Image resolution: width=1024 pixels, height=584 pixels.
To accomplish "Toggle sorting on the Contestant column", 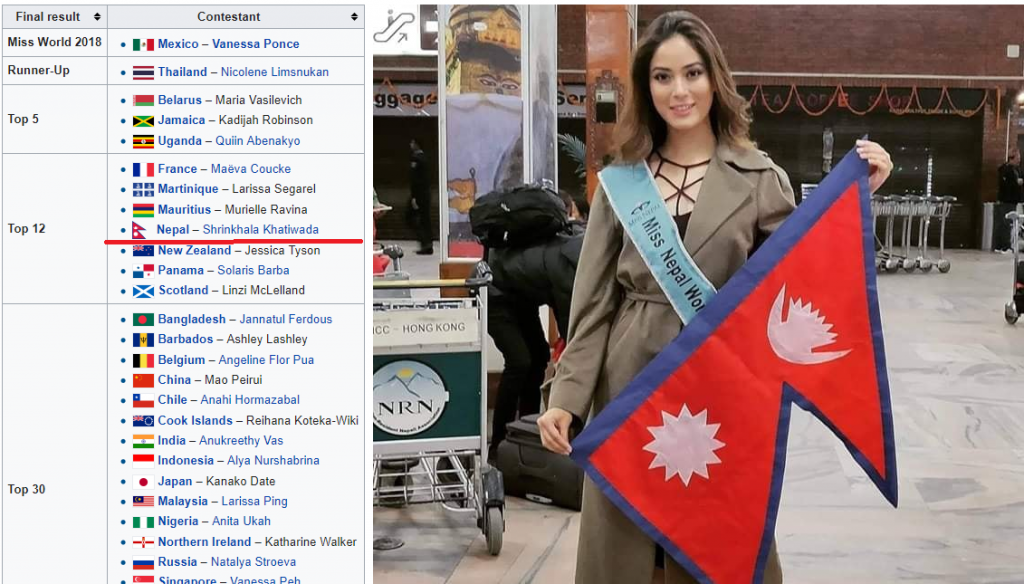I will [x=355, y=16].
